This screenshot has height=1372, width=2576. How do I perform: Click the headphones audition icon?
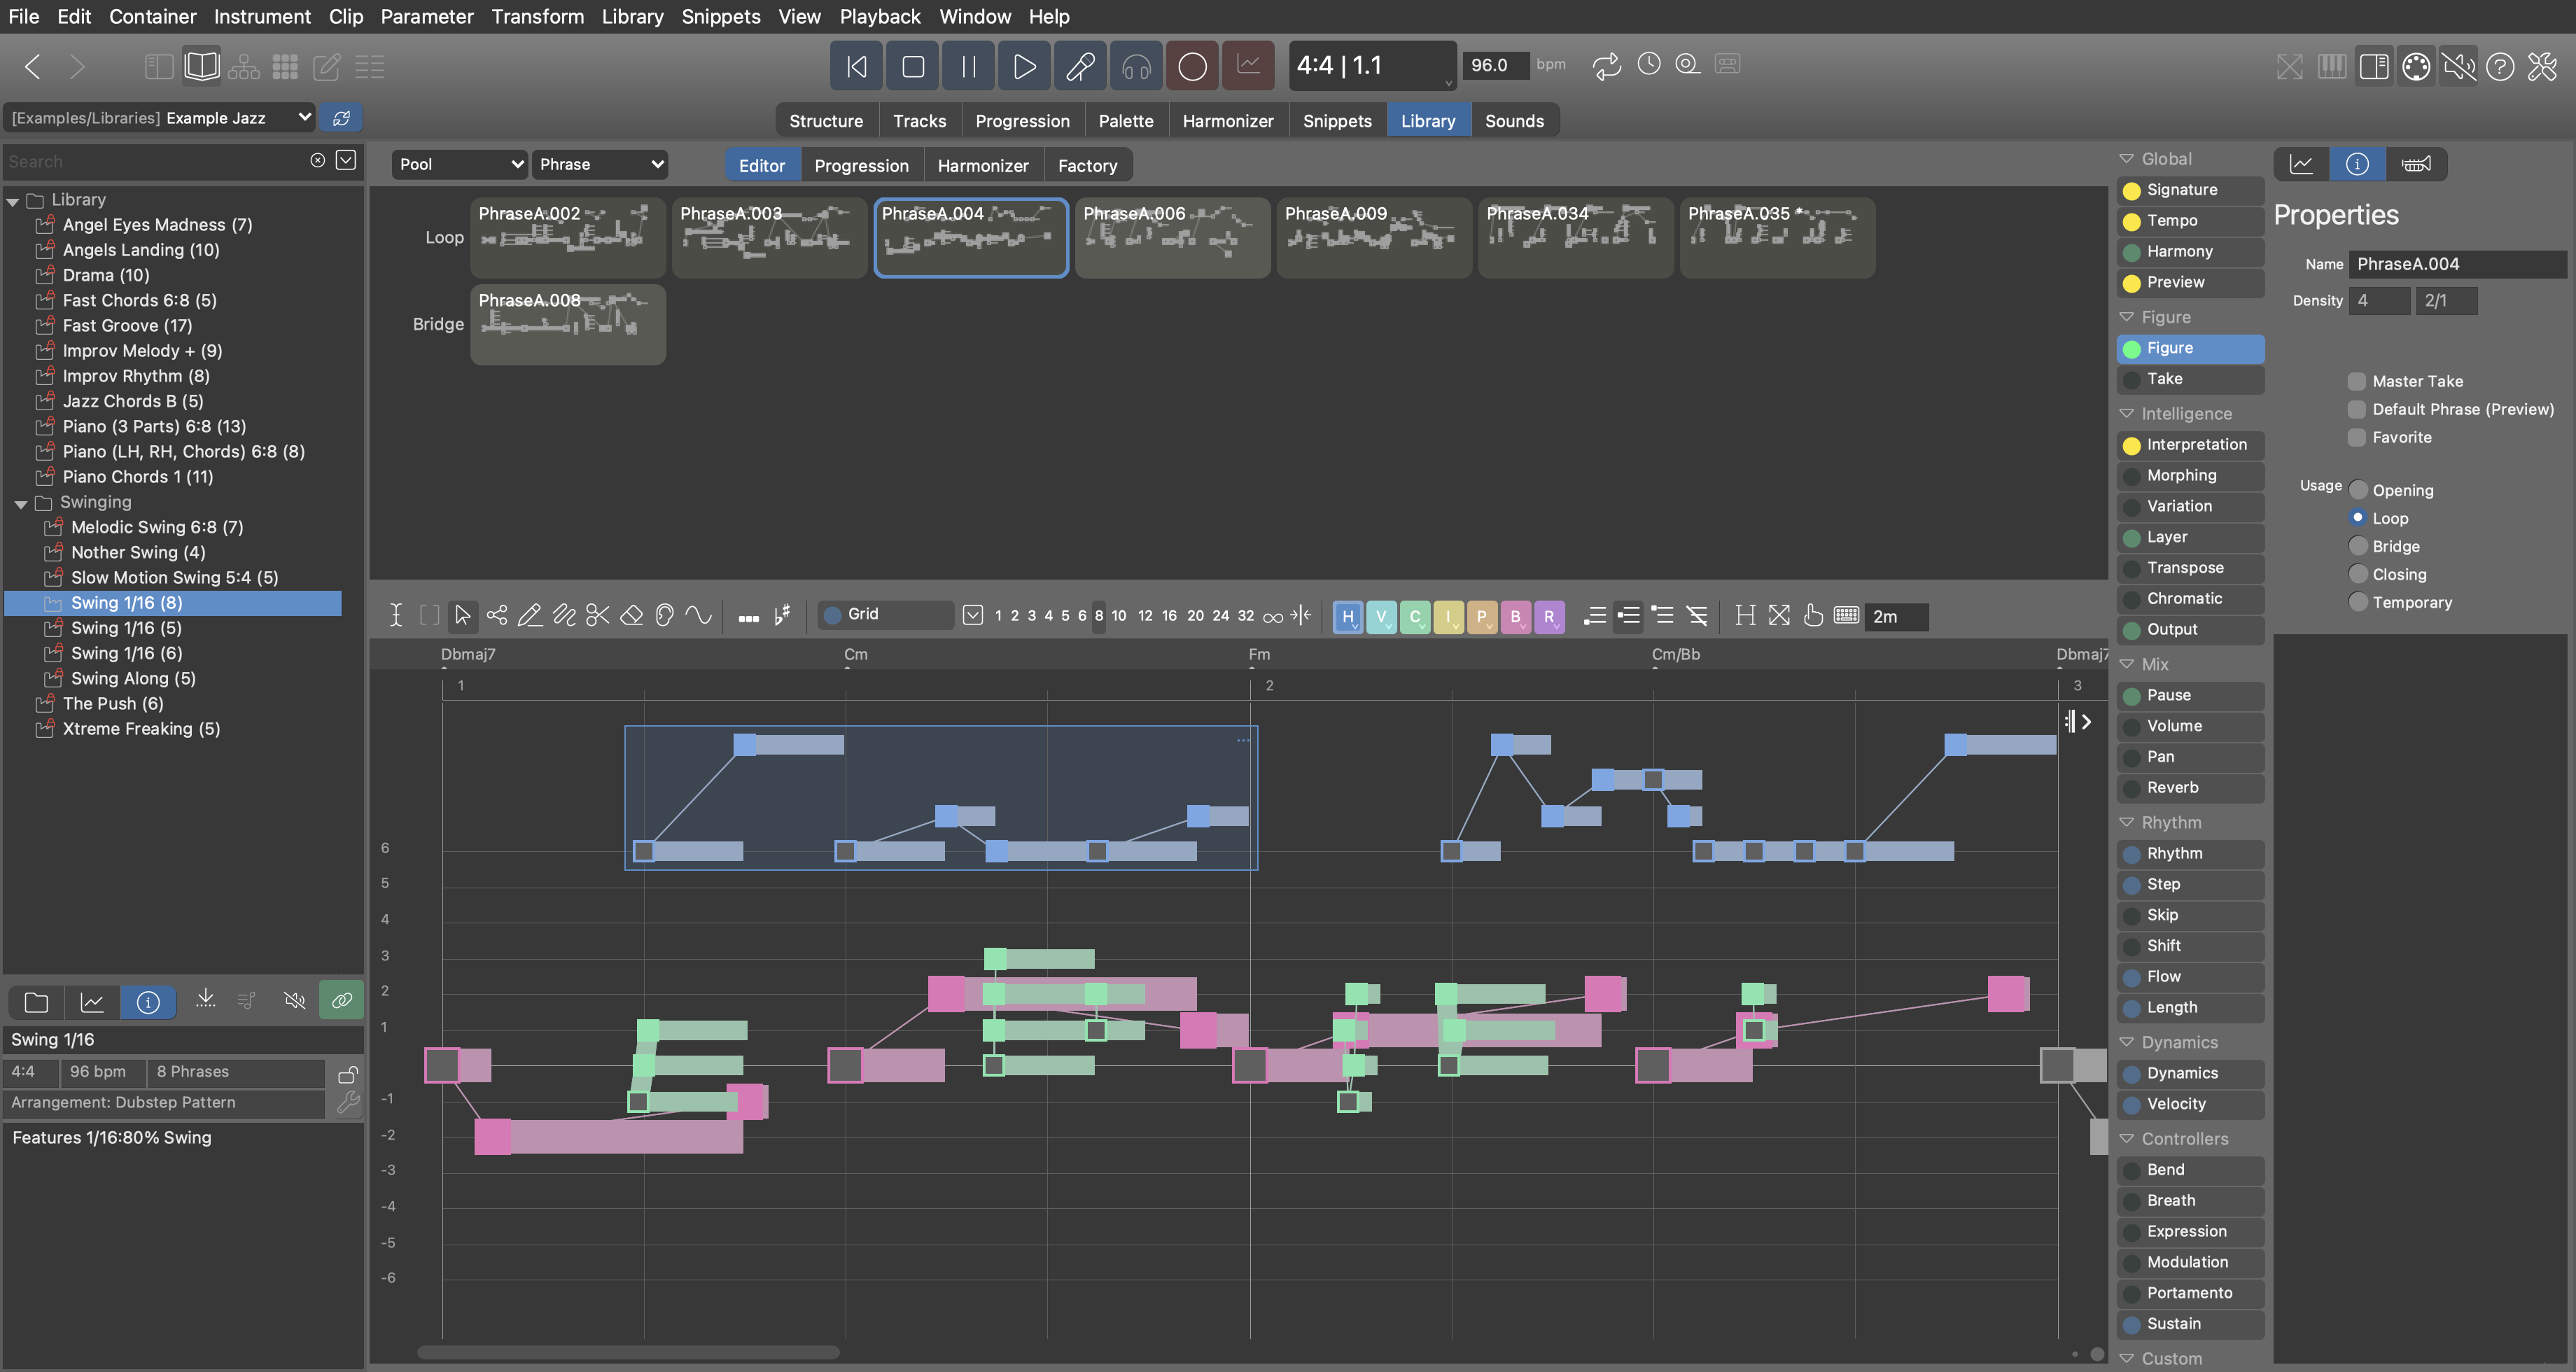(x=1136, y=66)
